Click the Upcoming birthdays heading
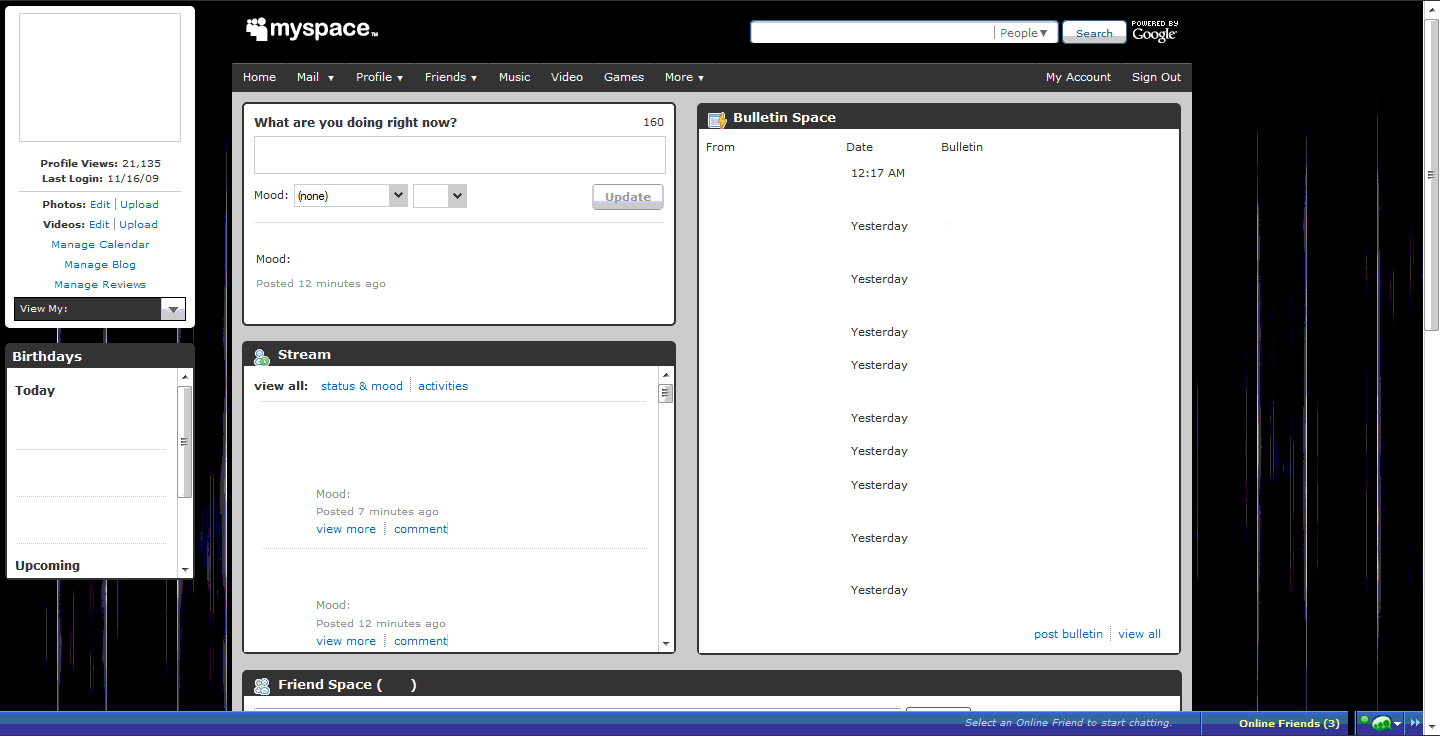 [x=47, y=565]
